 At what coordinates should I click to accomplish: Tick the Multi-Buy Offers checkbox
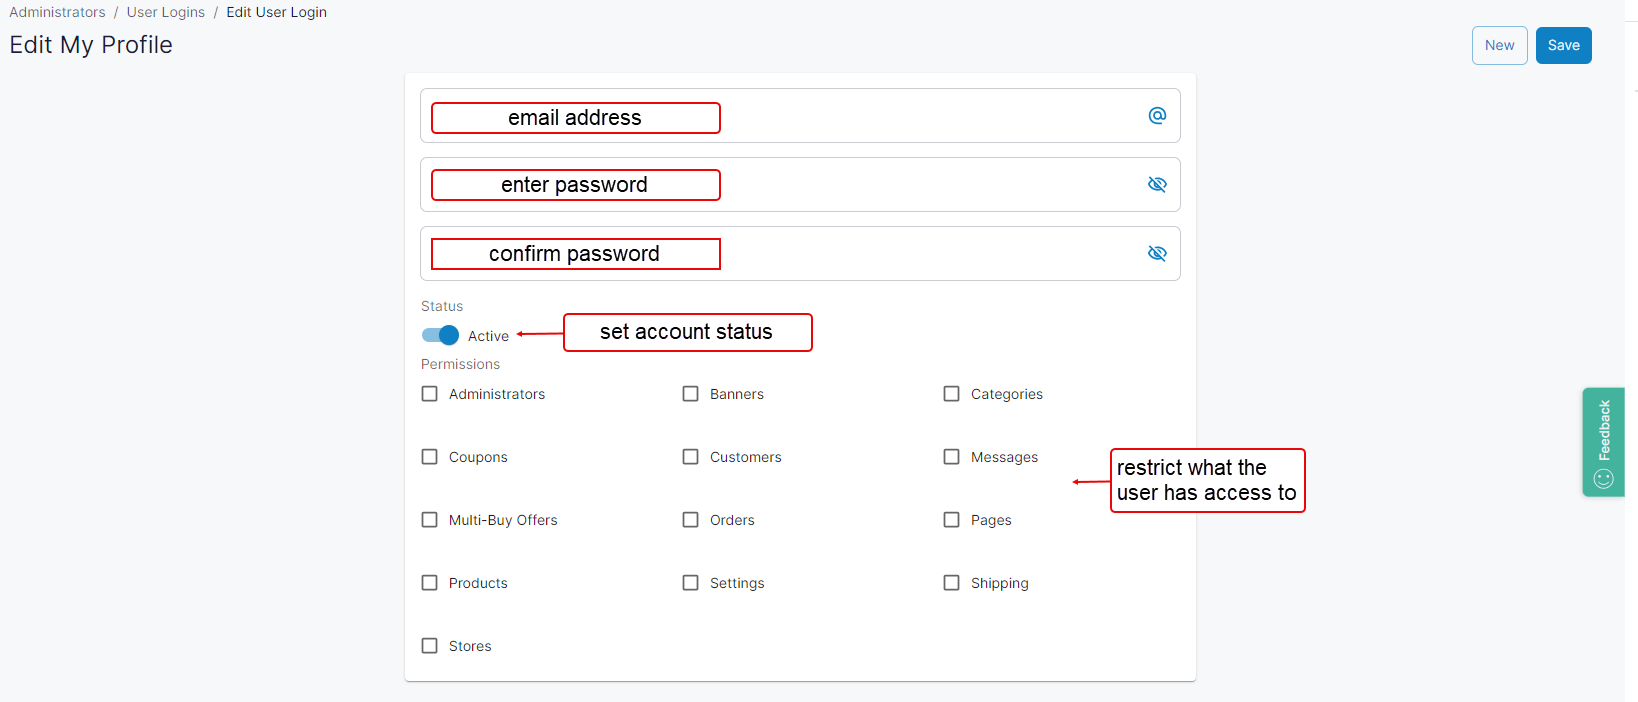(430, 520)
